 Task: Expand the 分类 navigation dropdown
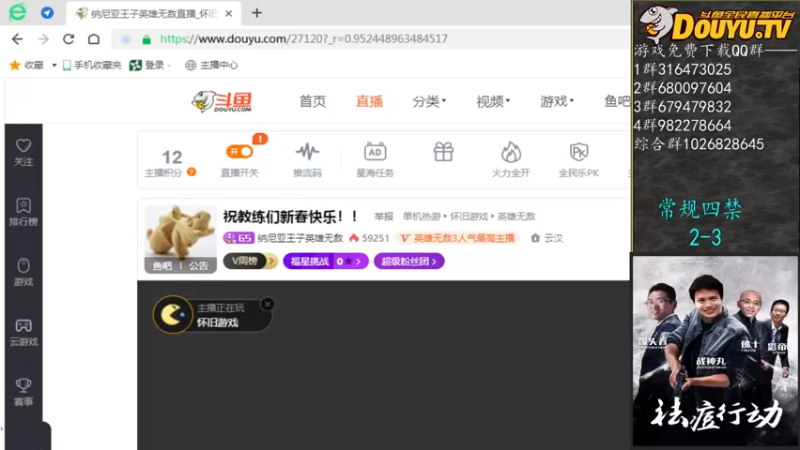429,102
